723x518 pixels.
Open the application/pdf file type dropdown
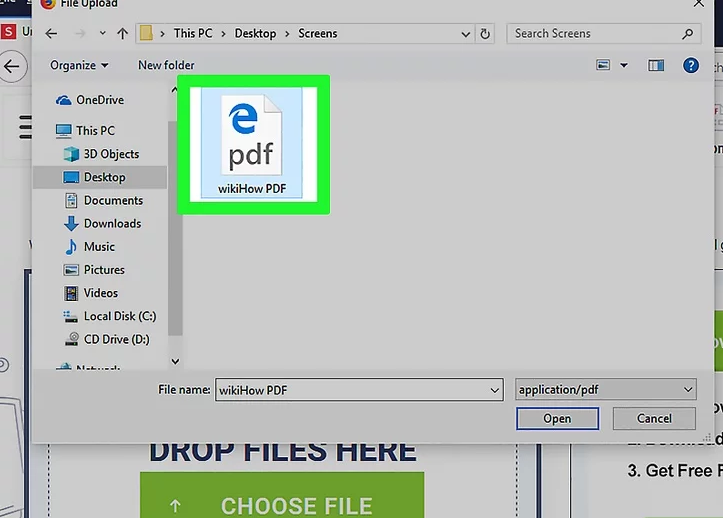[606, 390]
